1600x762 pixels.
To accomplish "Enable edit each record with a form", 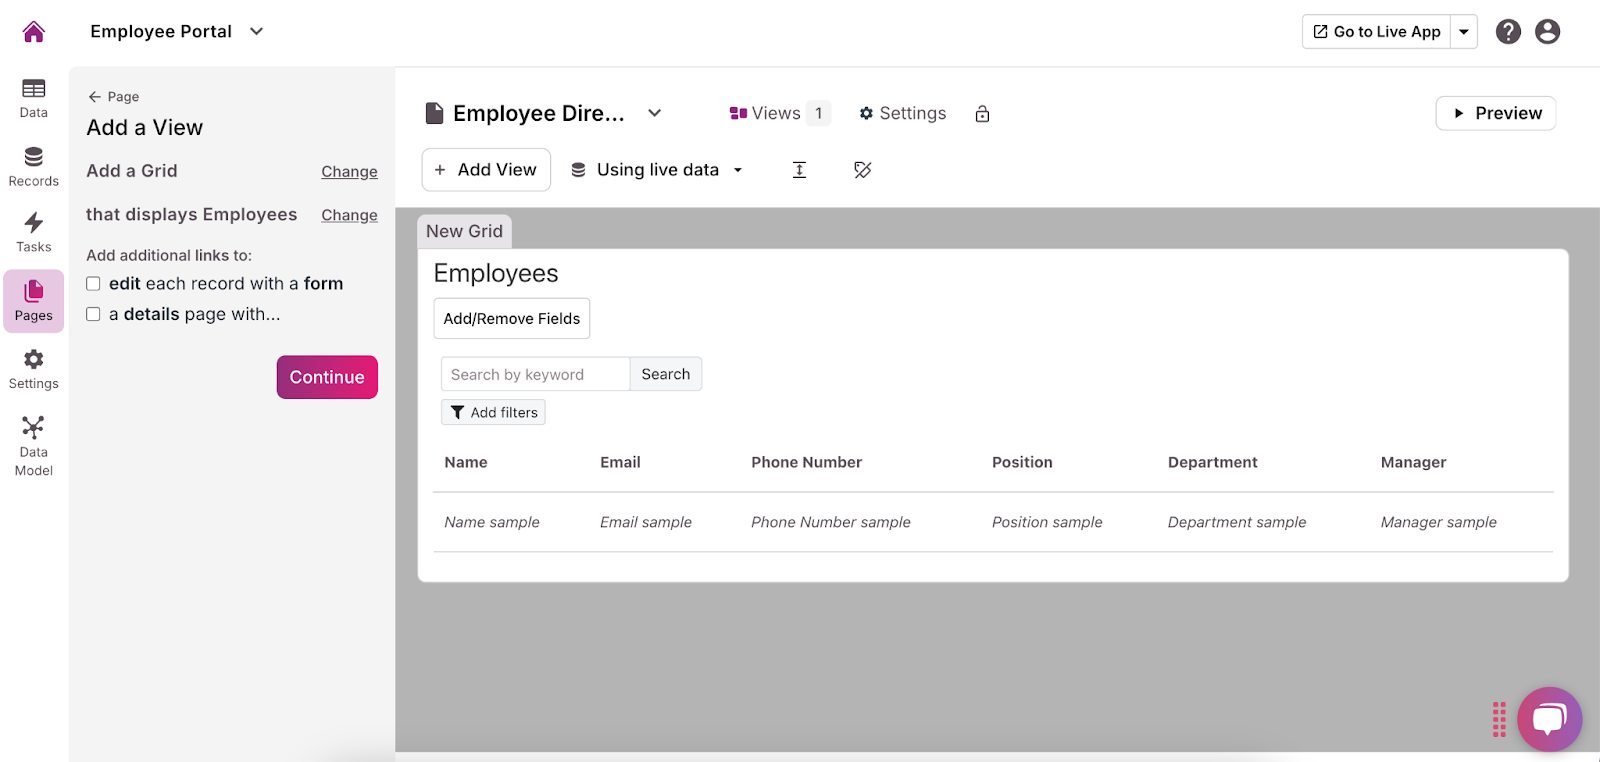I will [93, 284].
